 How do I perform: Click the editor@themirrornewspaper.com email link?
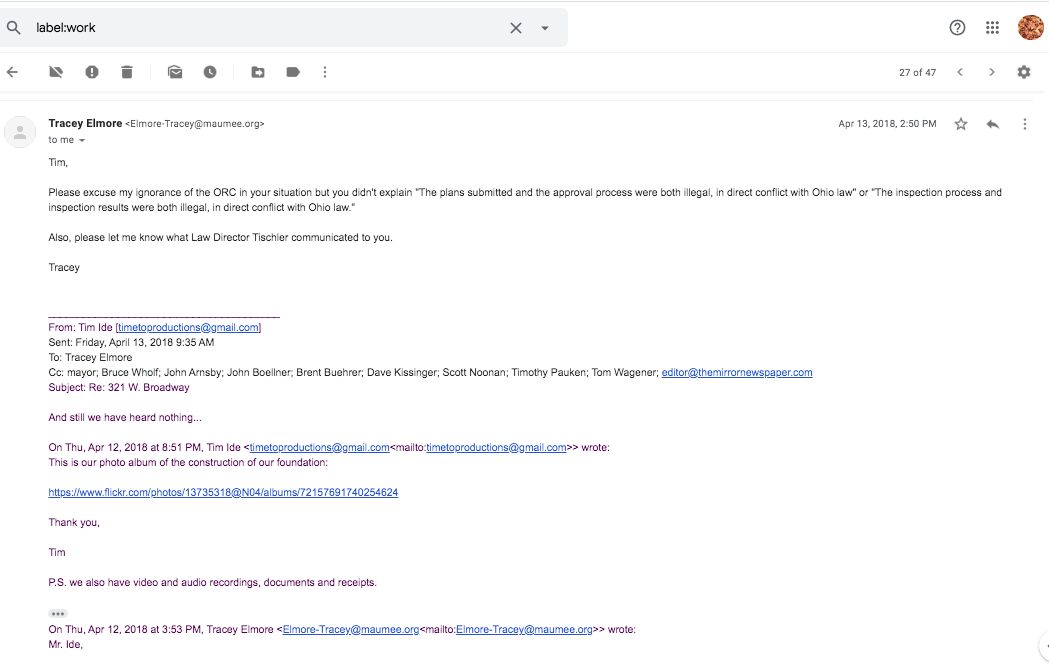coord(737,373)
